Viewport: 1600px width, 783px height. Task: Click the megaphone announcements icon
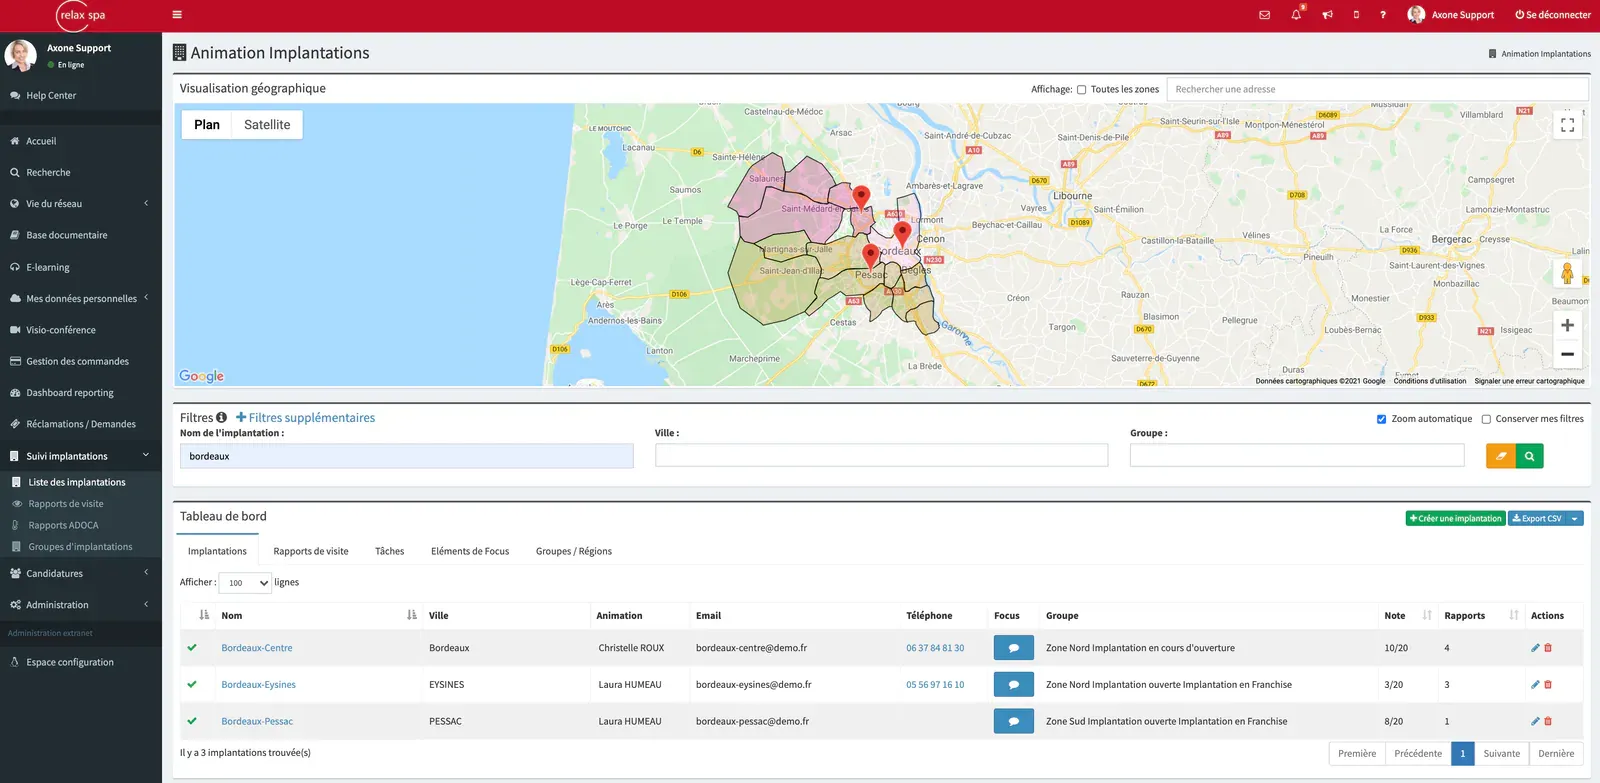[x=1327, y=15]
